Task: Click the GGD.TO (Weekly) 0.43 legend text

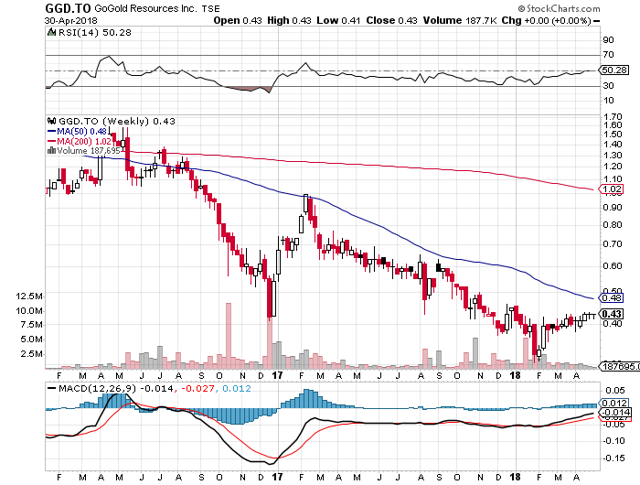Action: click(x=117, y=121)
